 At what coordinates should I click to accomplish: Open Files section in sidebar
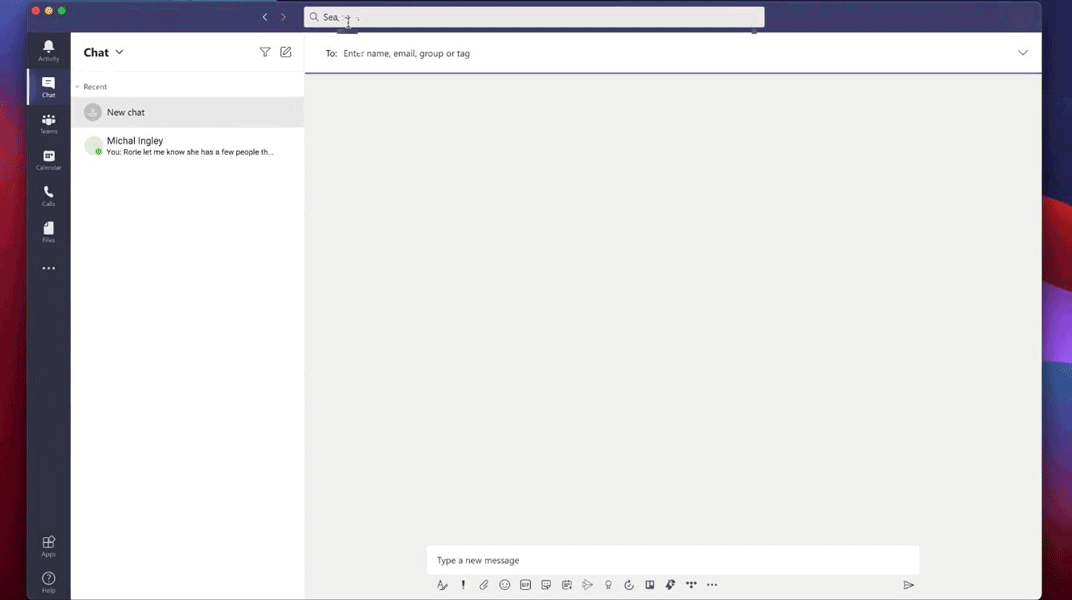pos(49,232)
